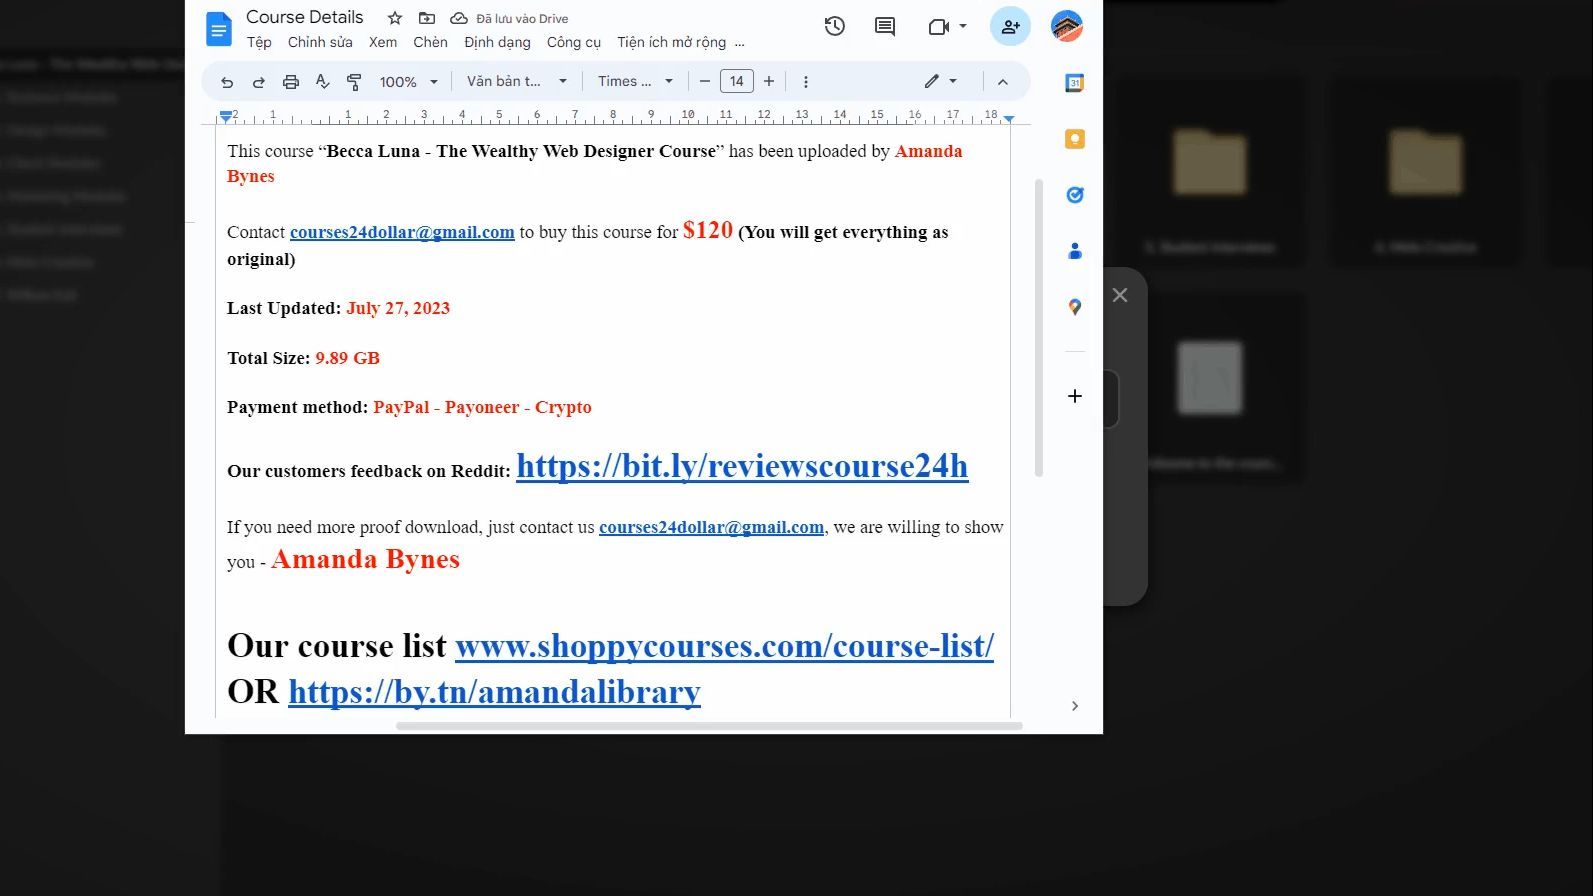Open Google Calendar side panel
This screenshot has width=1593, height=896.
coord(1075,83)
